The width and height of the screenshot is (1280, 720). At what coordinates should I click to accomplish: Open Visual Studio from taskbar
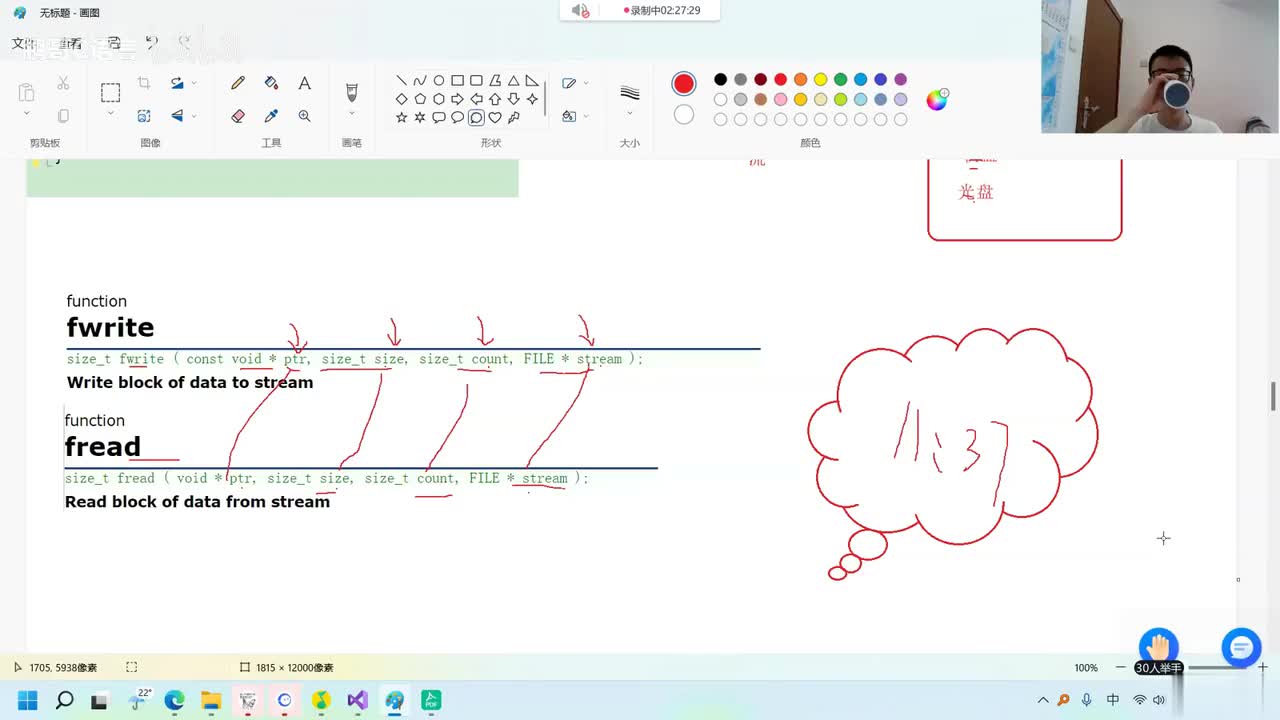357,700
